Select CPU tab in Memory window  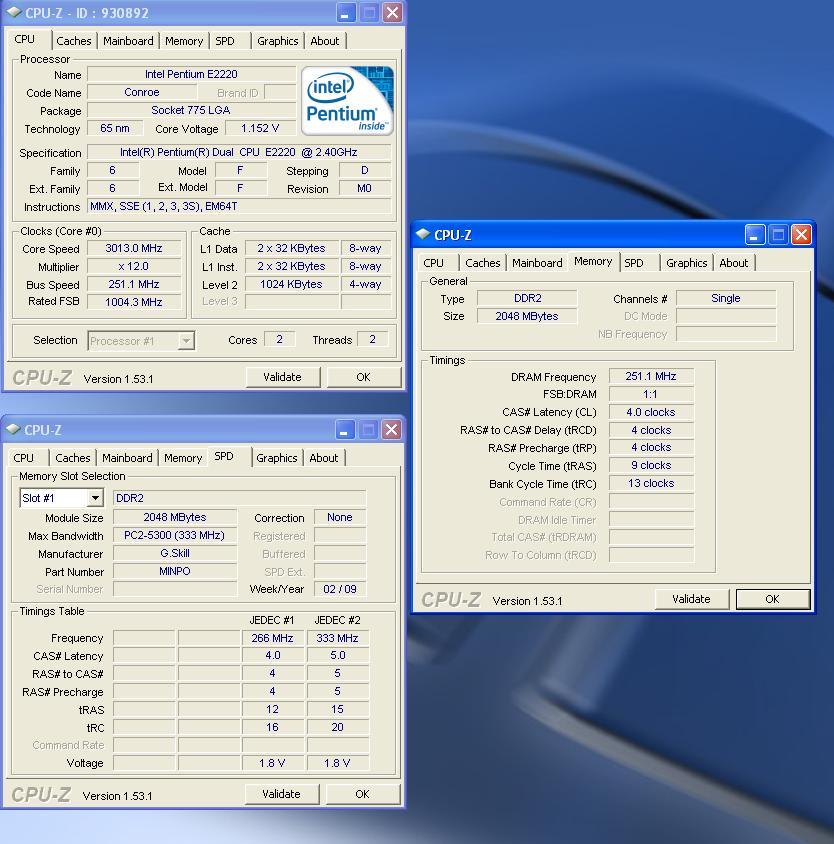tap(433, 263)
